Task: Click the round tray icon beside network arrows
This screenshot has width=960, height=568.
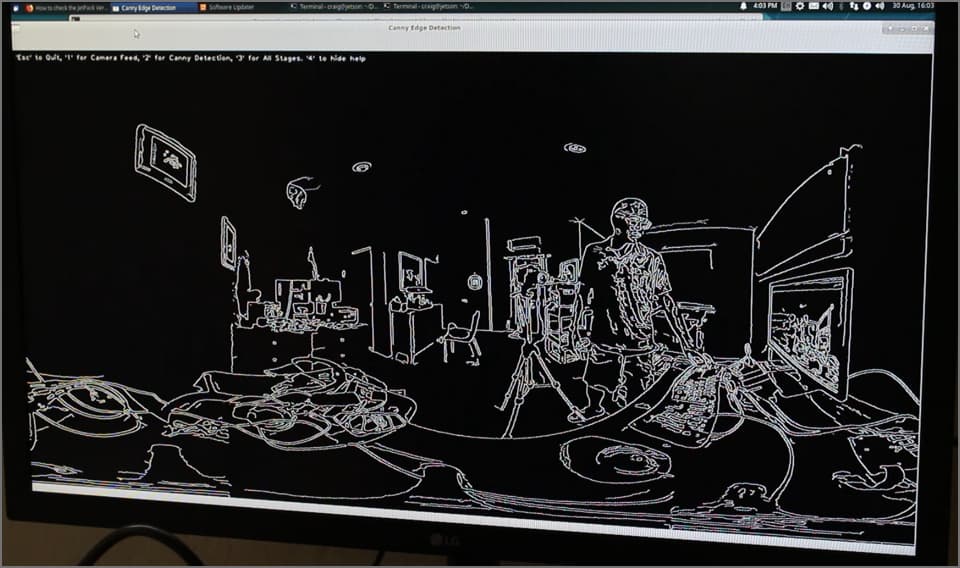Action: (867, 6)
